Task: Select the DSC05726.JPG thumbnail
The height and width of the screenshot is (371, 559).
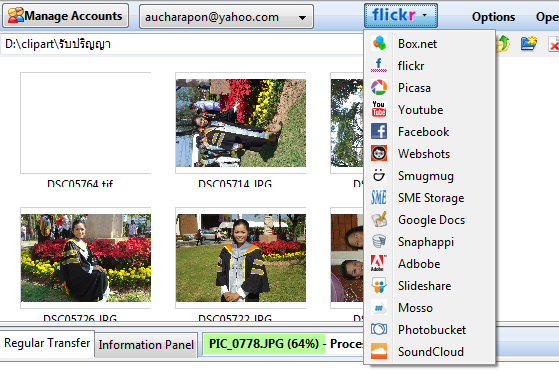Action: [x=86, y=258]
